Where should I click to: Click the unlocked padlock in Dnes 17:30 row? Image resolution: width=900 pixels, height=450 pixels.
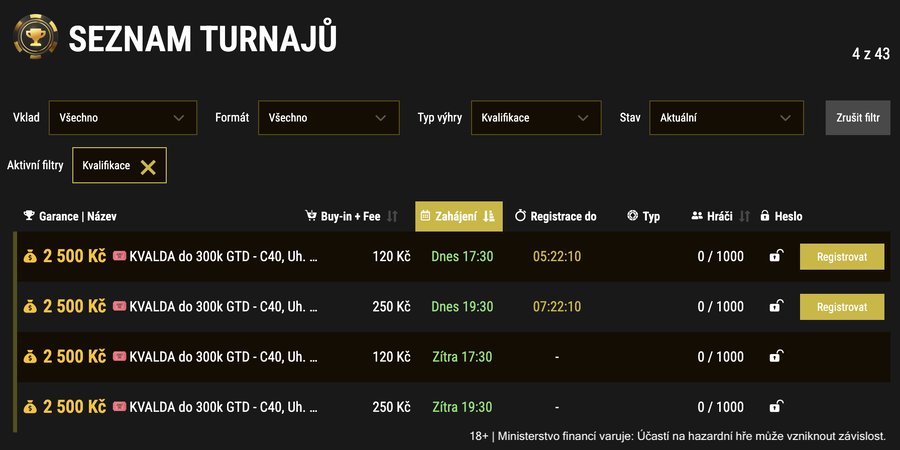[775, 256]
